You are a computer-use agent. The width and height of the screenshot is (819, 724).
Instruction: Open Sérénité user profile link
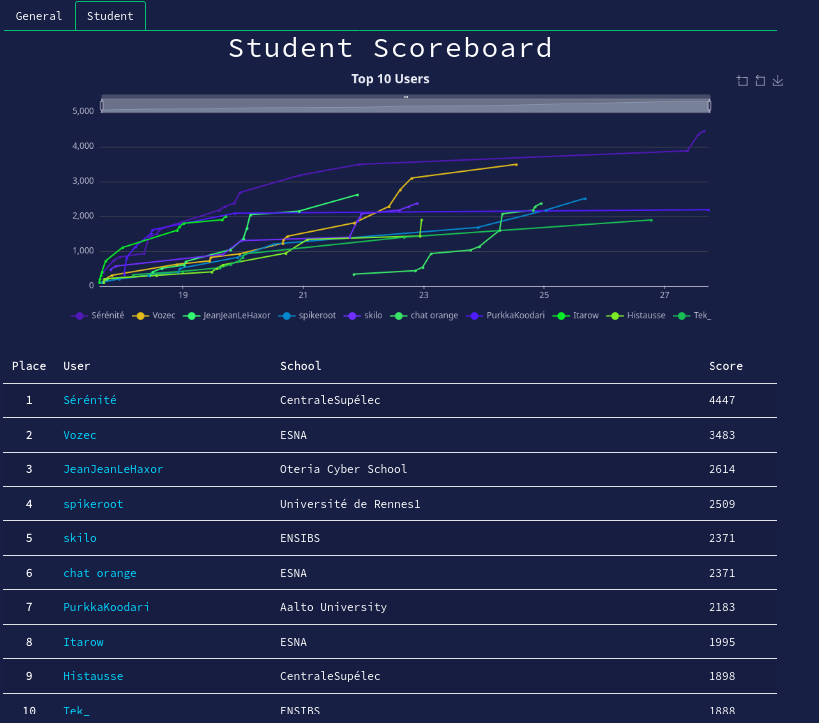(90, 400)
